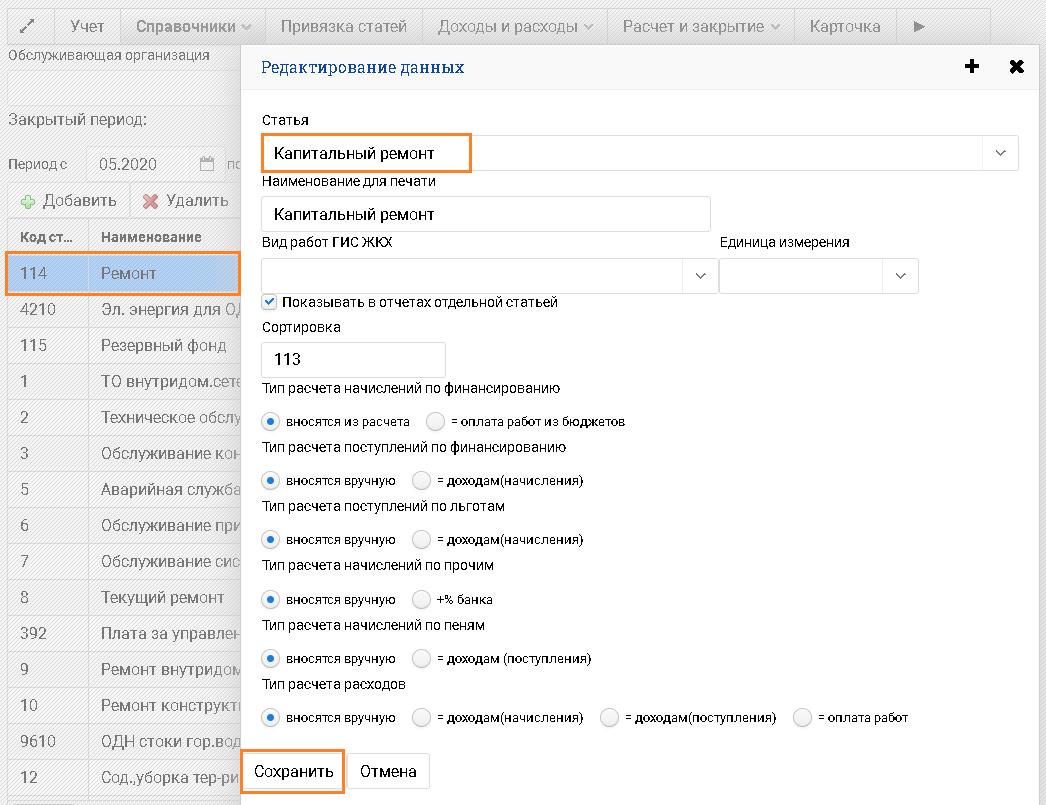Viewport: 1046px width, 805px height.
Task: Expand the Статья dropdown arrow
Action: pyautogui.click(x=1000, y=154)
